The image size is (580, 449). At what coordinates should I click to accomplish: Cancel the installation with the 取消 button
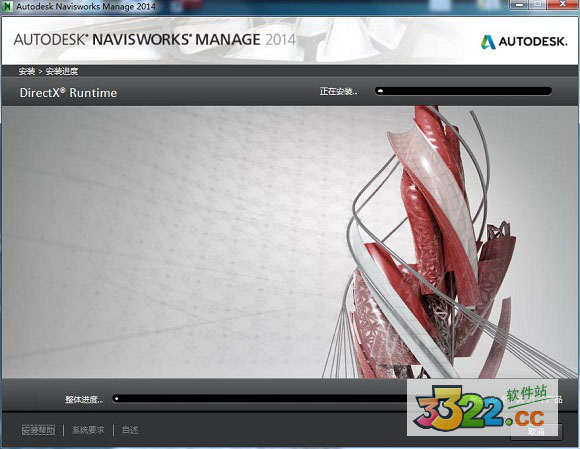click(x=536, y=432)
